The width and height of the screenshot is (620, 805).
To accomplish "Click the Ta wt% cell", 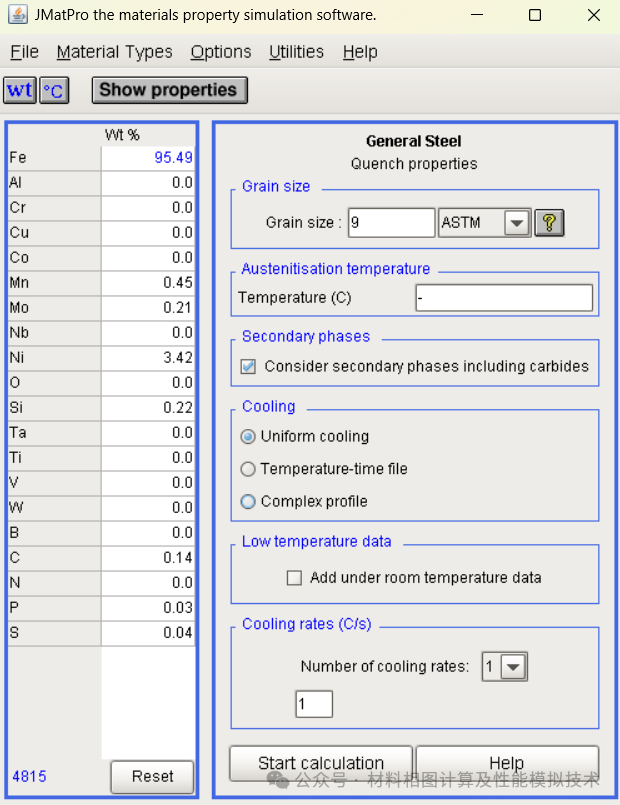I will click(x=148, y=433).
